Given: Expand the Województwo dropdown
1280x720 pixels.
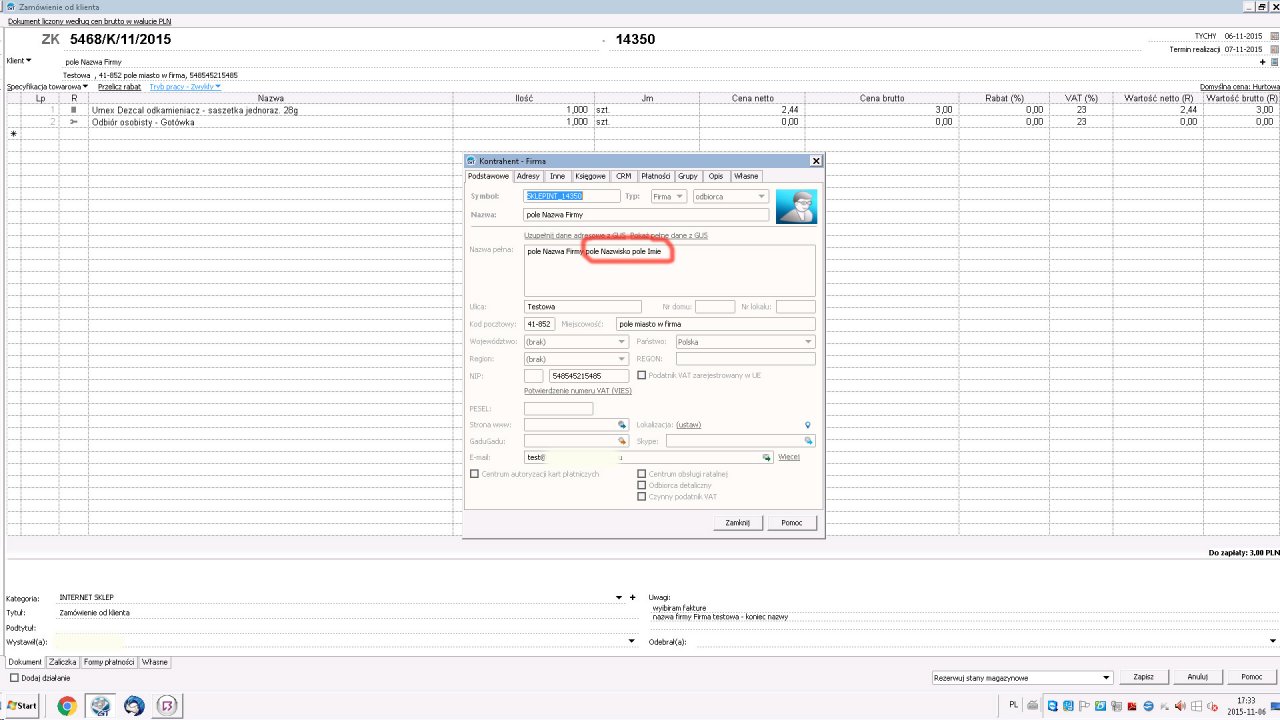Looking at the screenshot, I should (575, 342).
